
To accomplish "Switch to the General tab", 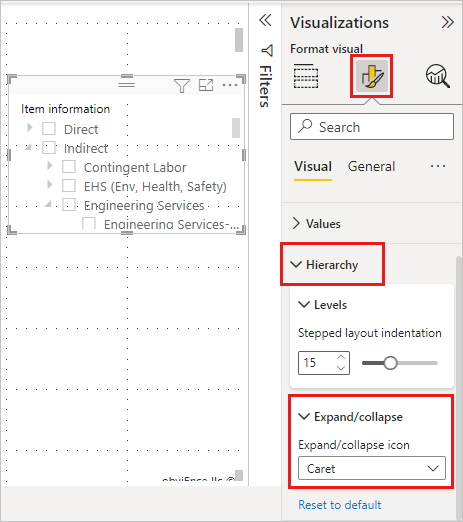I will (x=371, y=166).
